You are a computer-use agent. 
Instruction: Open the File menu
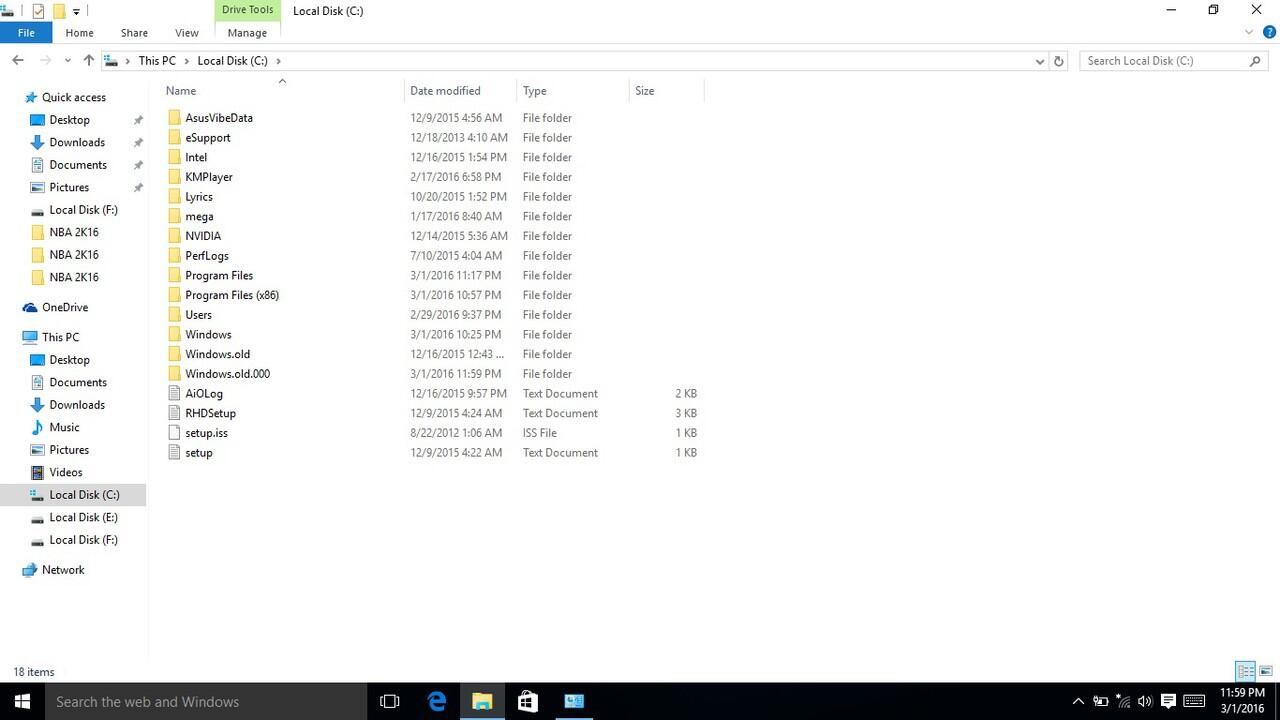27,33
